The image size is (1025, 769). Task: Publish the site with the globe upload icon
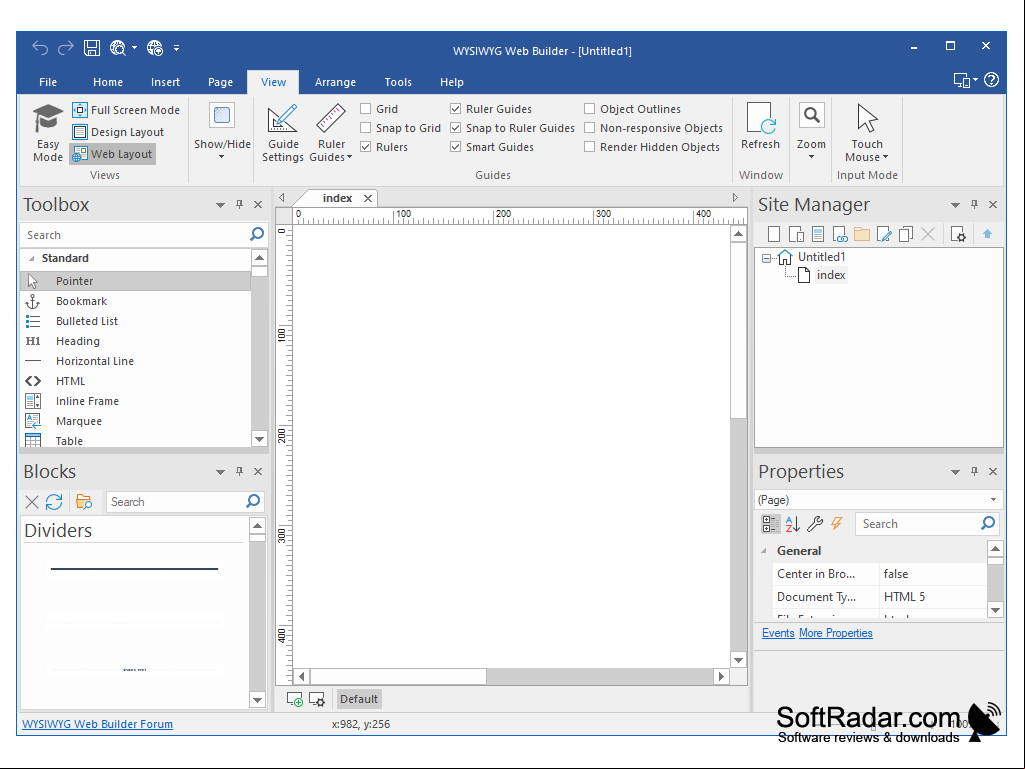tap(155, 48)
